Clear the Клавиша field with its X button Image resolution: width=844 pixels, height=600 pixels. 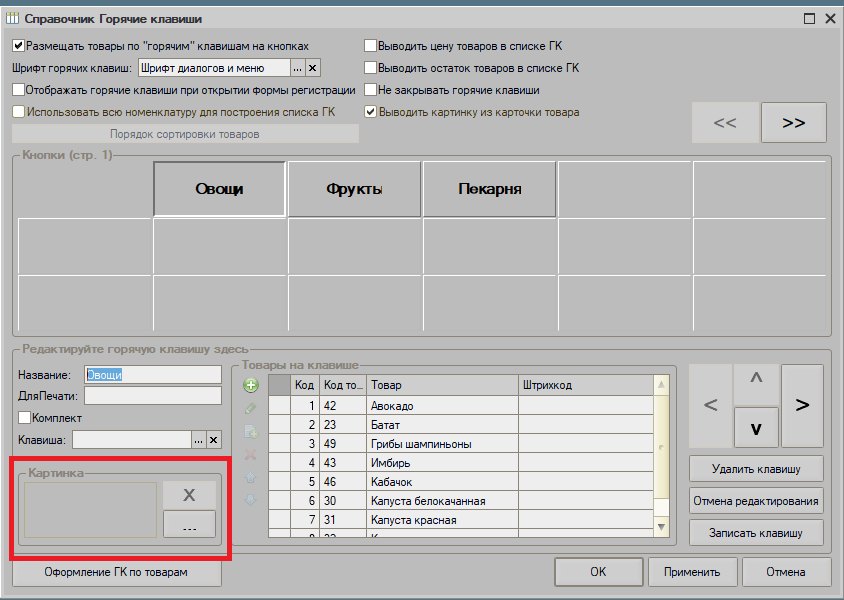(x=214, y=440)
